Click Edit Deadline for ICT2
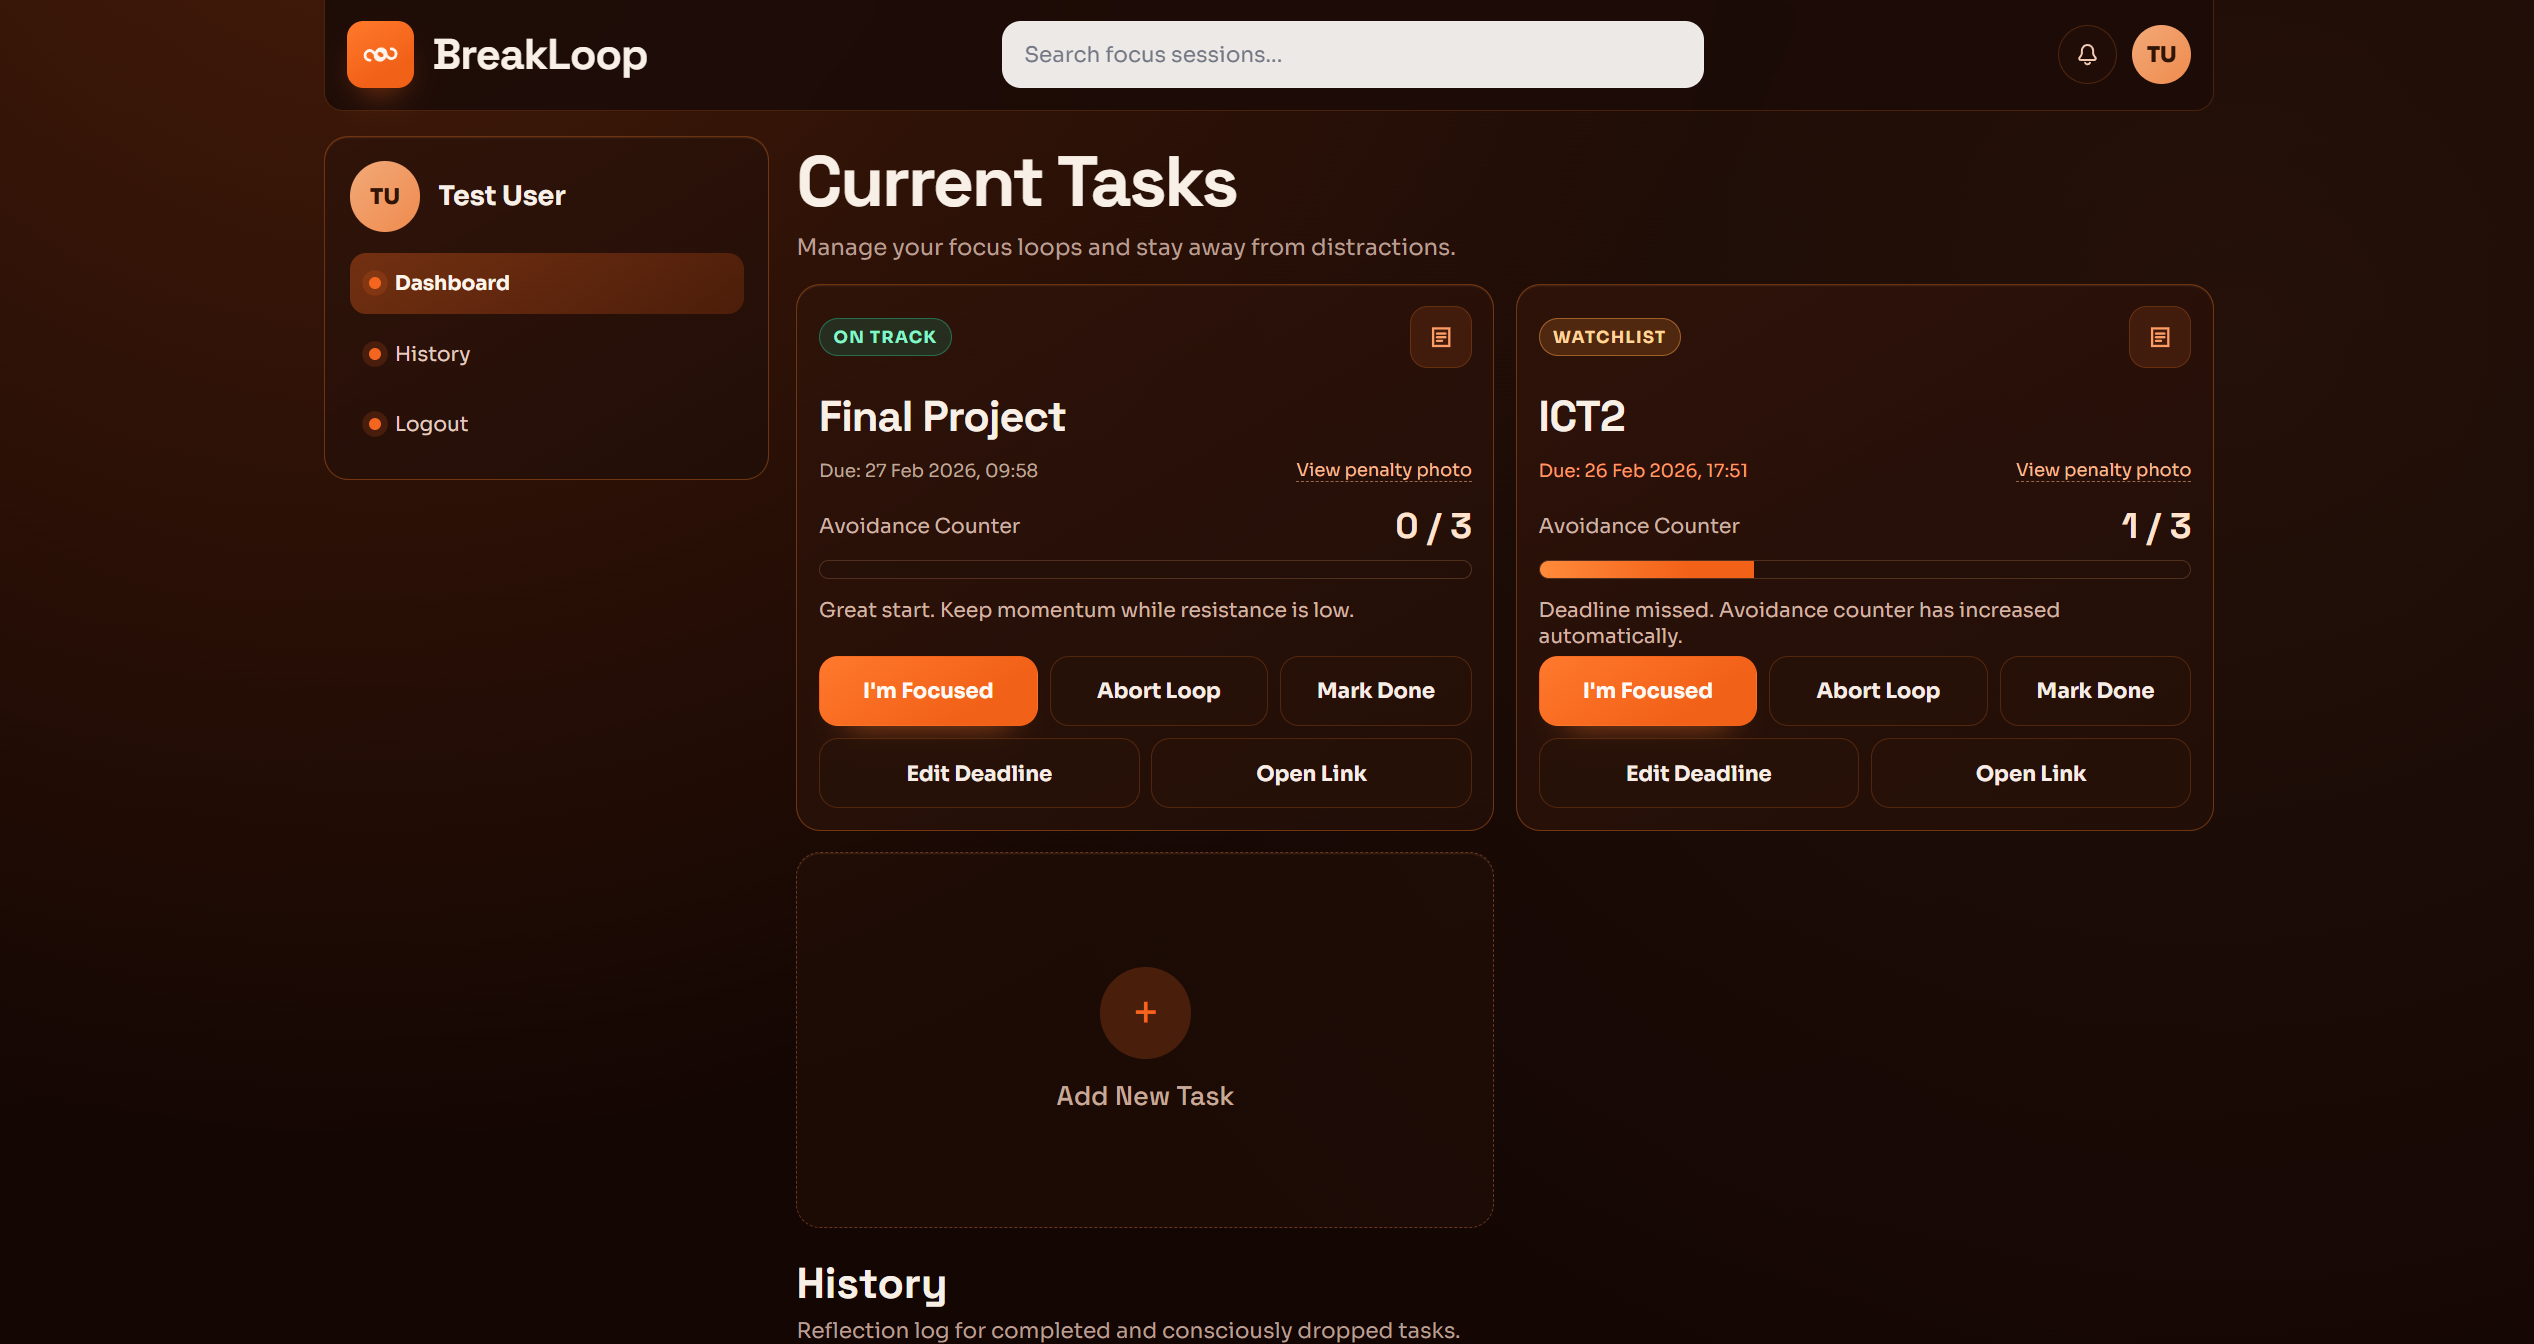The height and width of the screenshot is (1344, 2534). (1697, 773)
